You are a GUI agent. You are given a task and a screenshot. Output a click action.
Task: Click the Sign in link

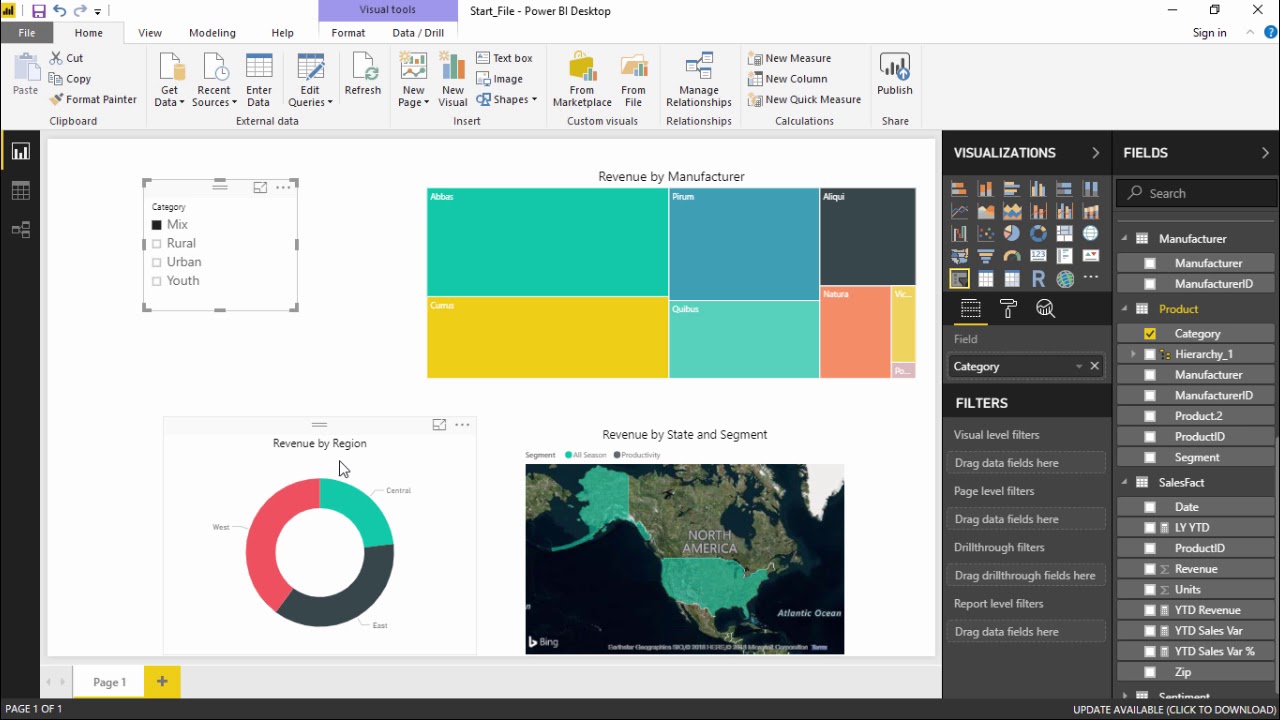[1209, 33]
